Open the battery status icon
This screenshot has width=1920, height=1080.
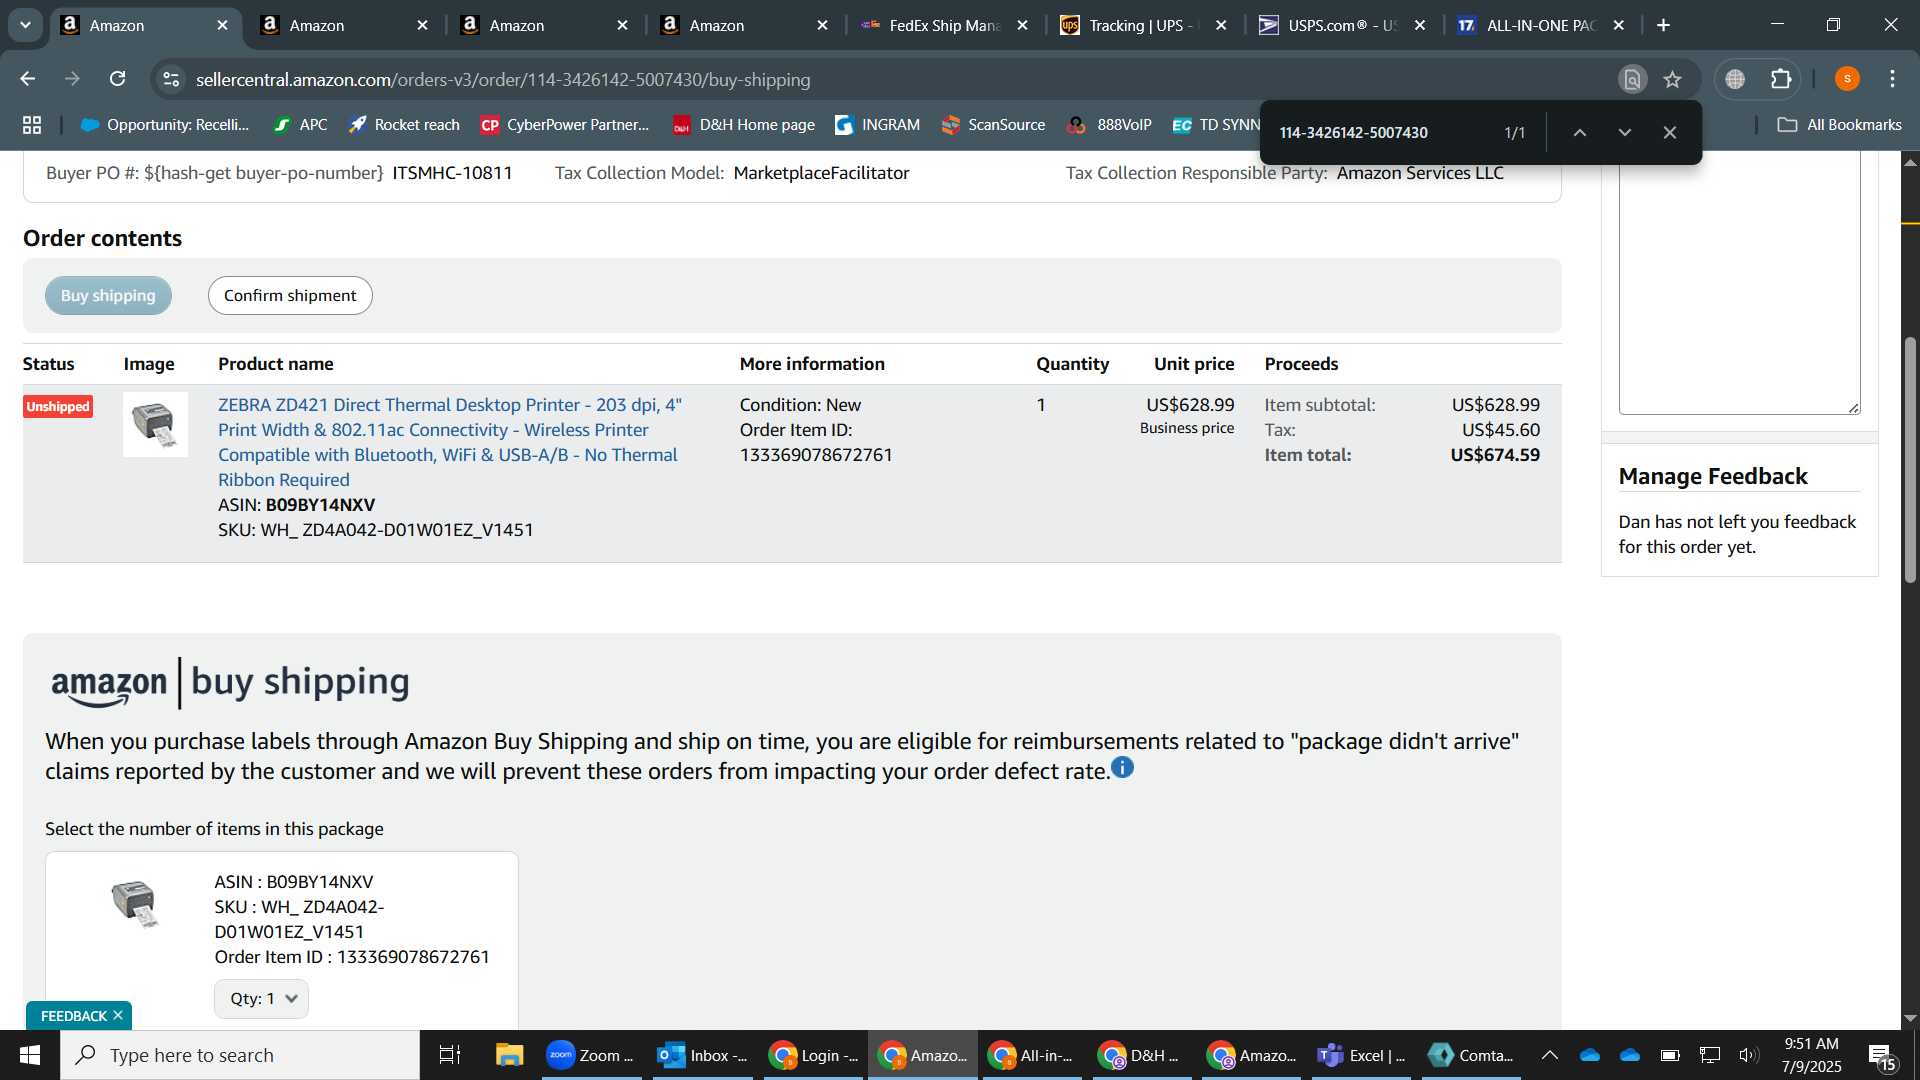1670,1055
